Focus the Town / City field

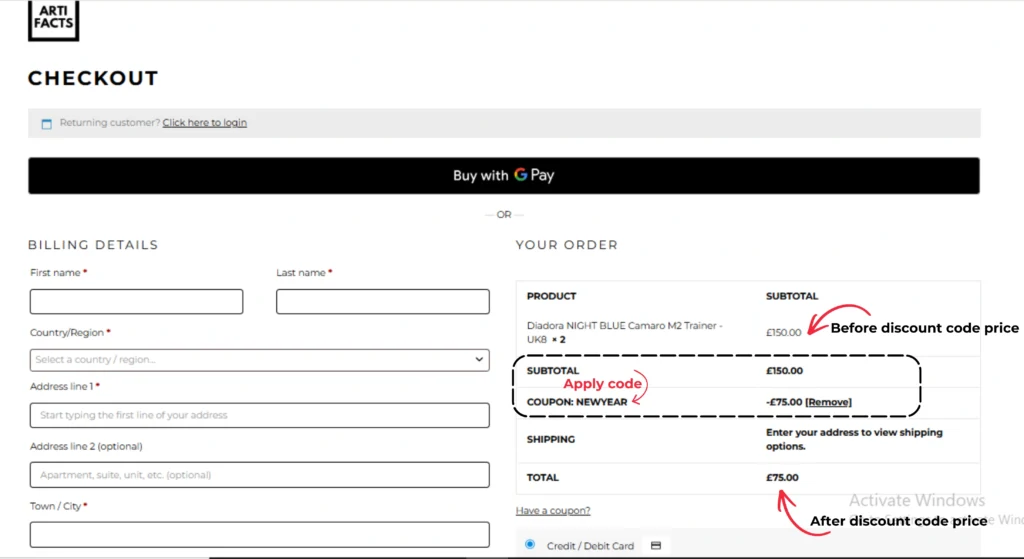point(258,534)
